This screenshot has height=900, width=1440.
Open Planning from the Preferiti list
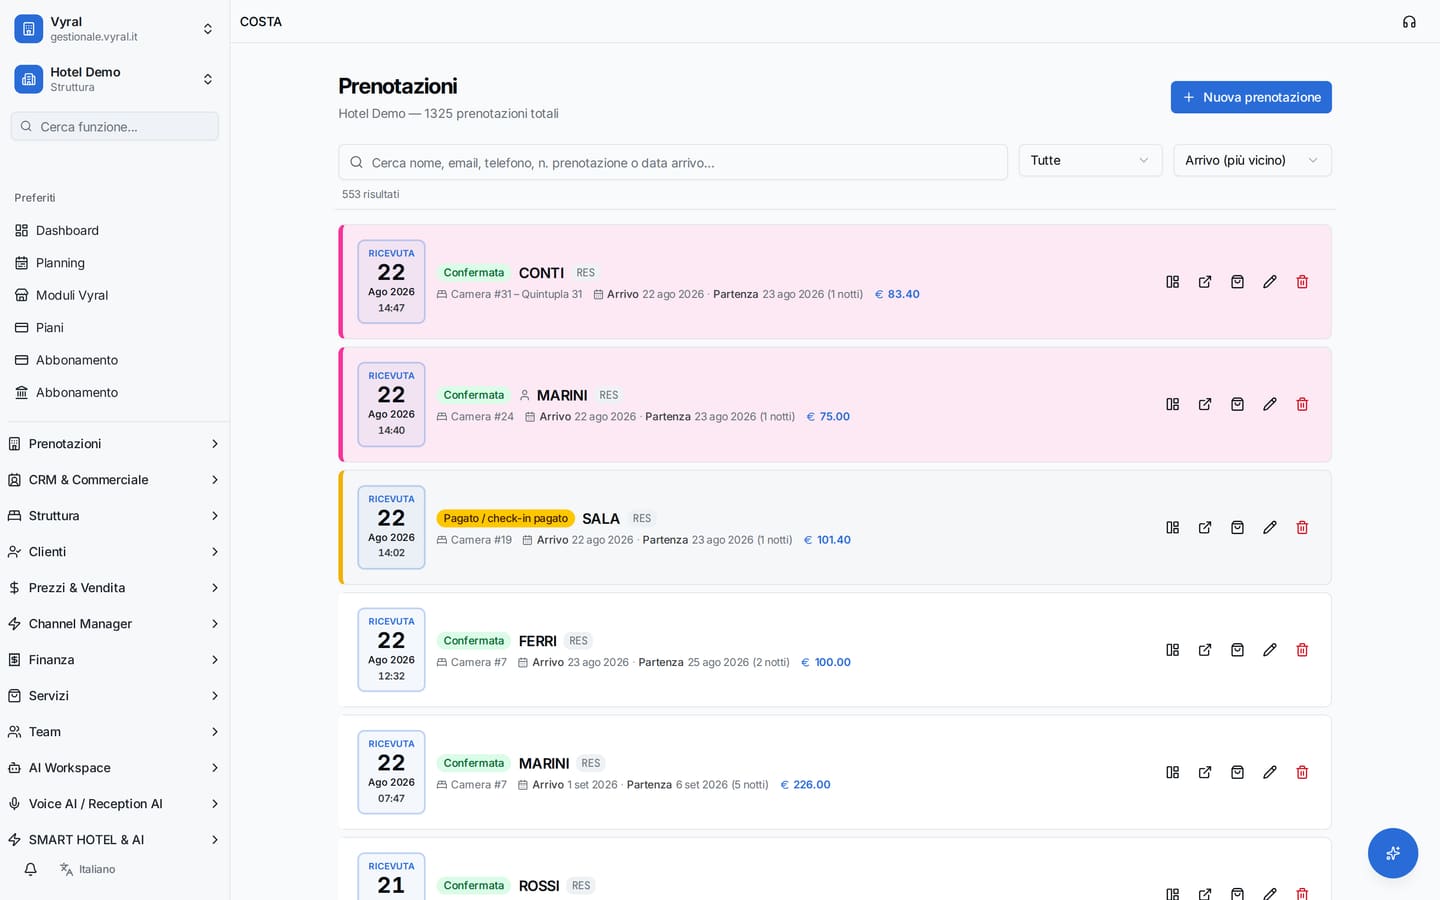pos(115,263)
